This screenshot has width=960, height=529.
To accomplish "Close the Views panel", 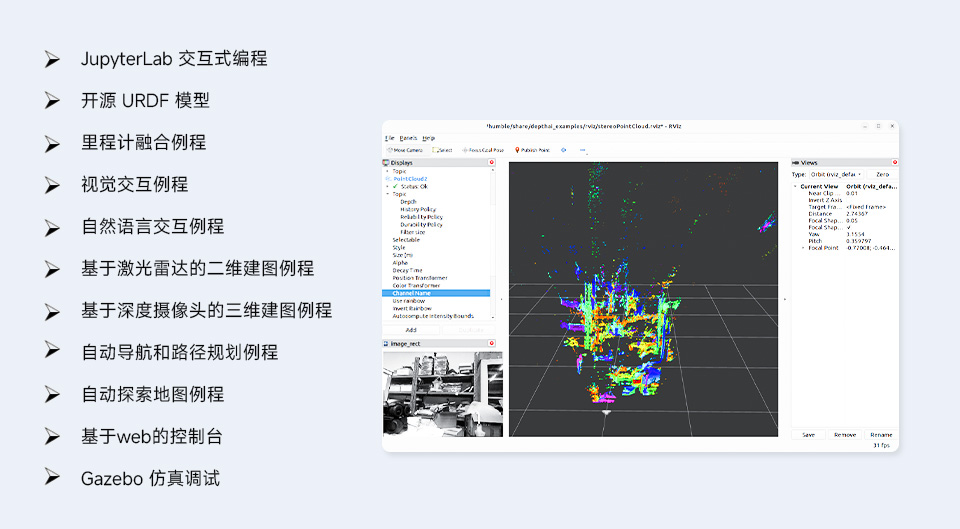I will point(894,162).
